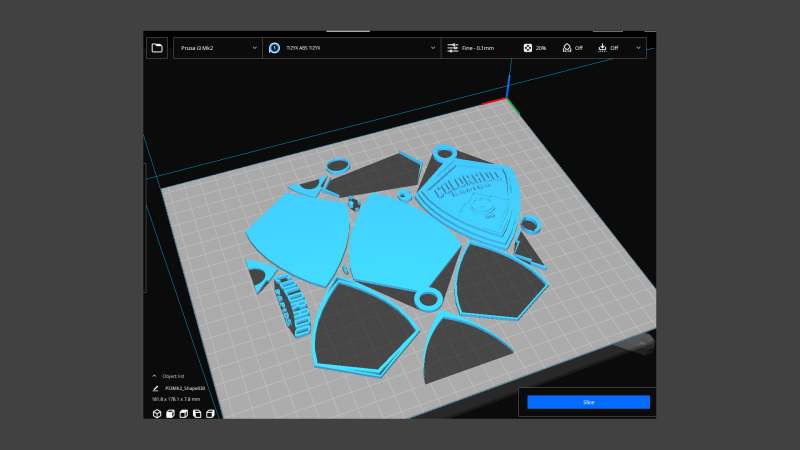This screenshot has width=800, height=450.
Task: Expand the Prusa i3 Mk2 printer dropdown
Action: coord(217,47)
